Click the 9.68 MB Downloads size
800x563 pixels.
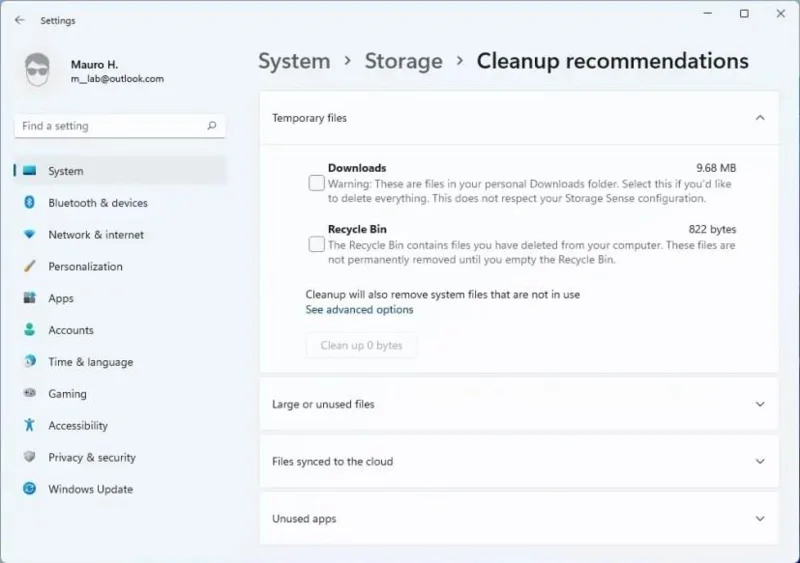[716, 168]
